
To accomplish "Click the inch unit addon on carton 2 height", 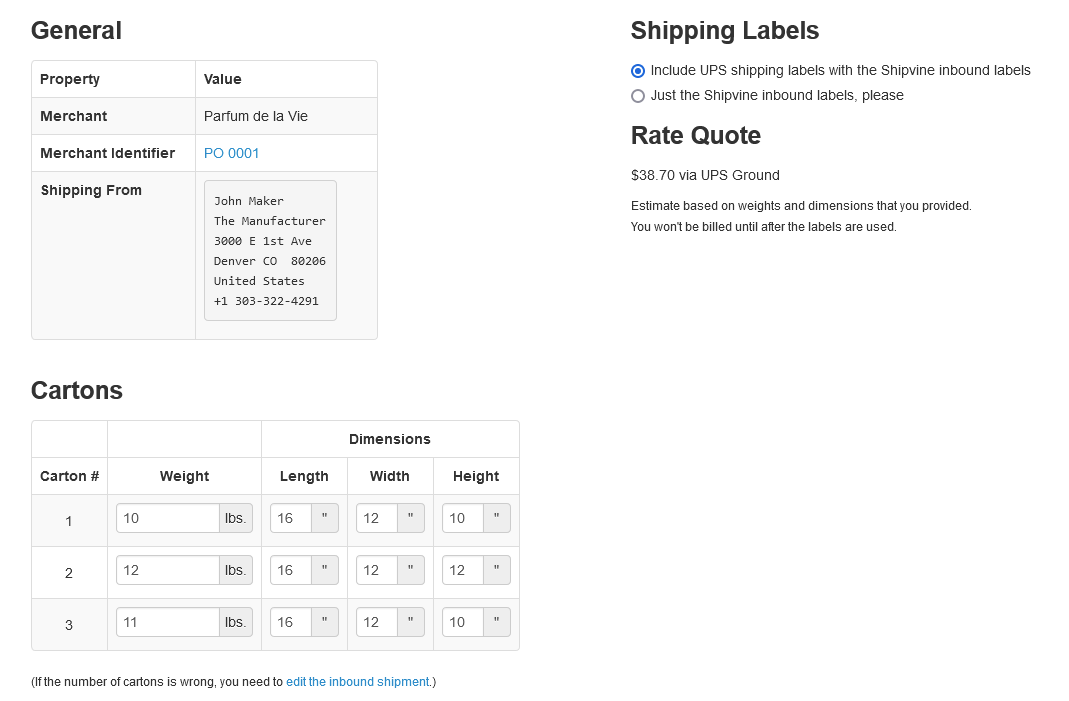I will coord(497,570).
